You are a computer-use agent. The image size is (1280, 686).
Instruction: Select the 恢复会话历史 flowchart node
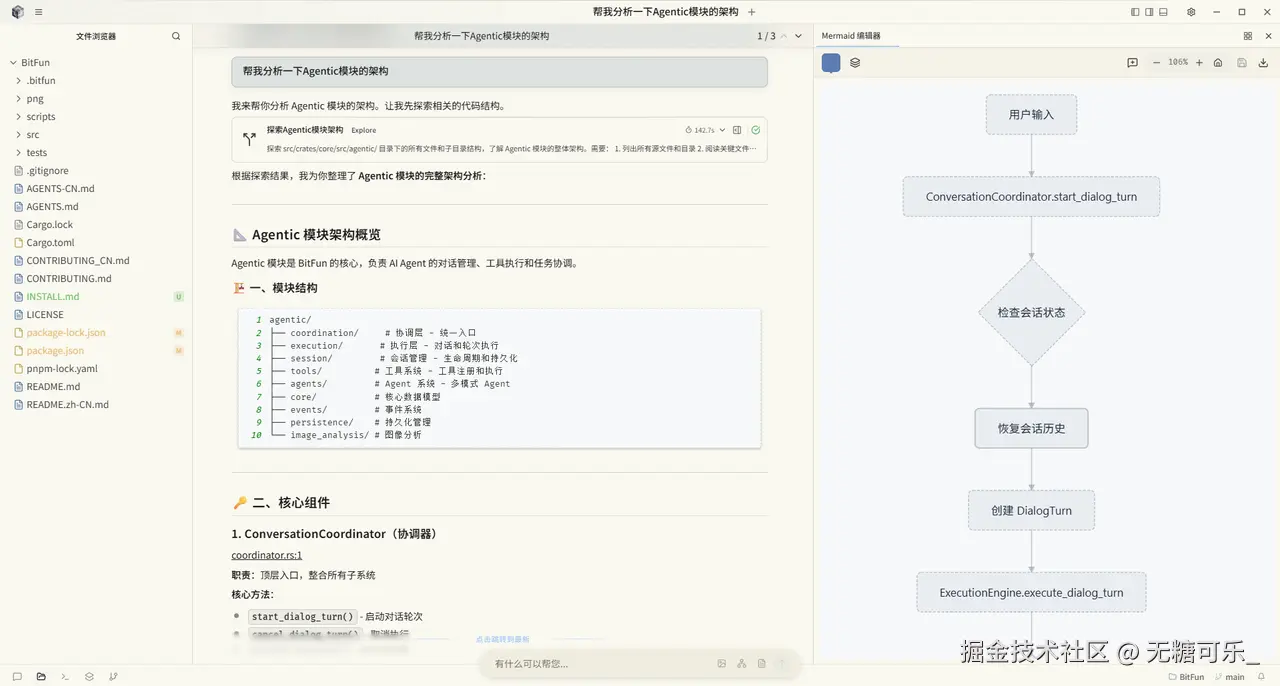pos(1031,428)
